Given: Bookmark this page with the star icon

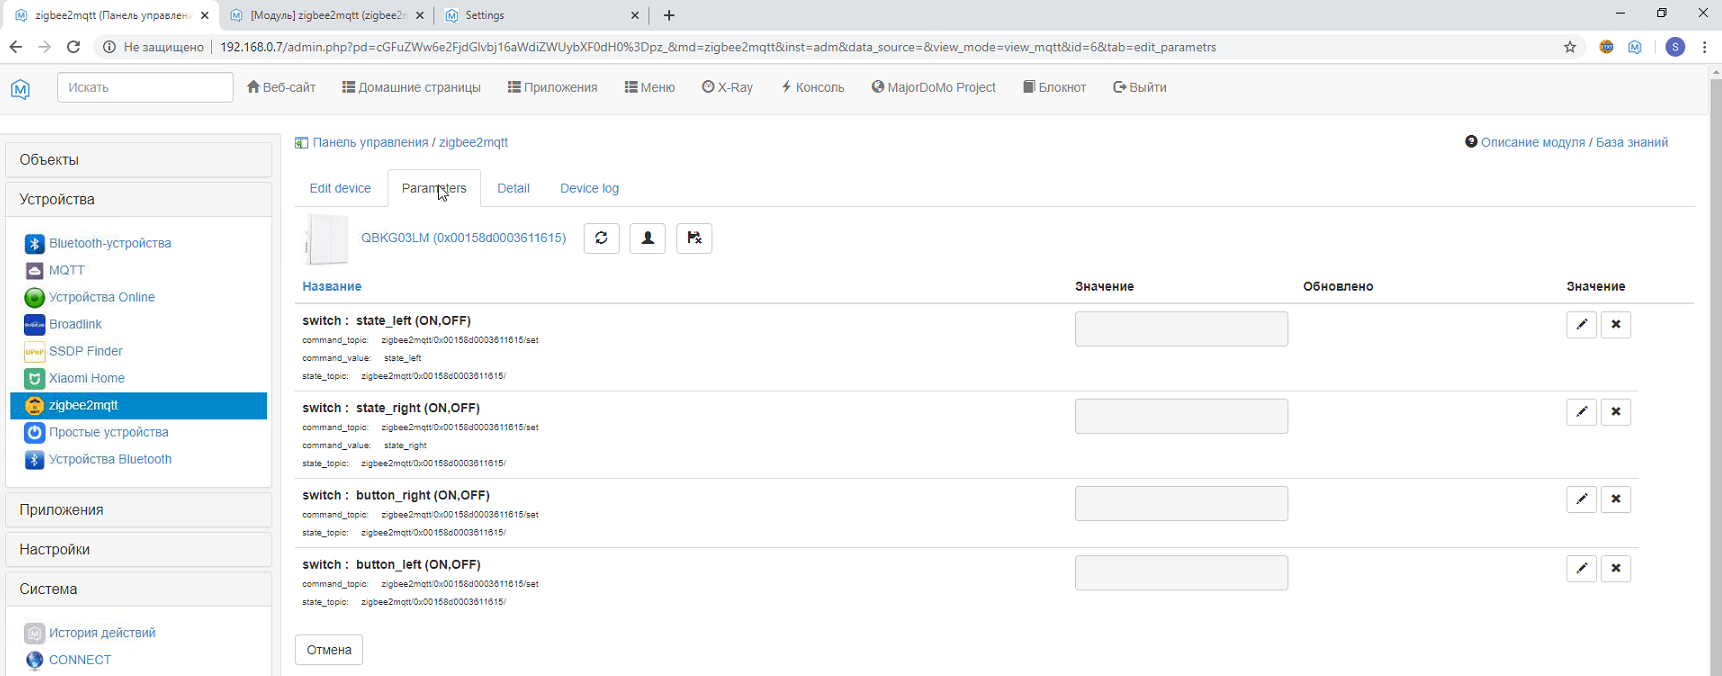Looking at the screenshot, I should click(1570, 47).
